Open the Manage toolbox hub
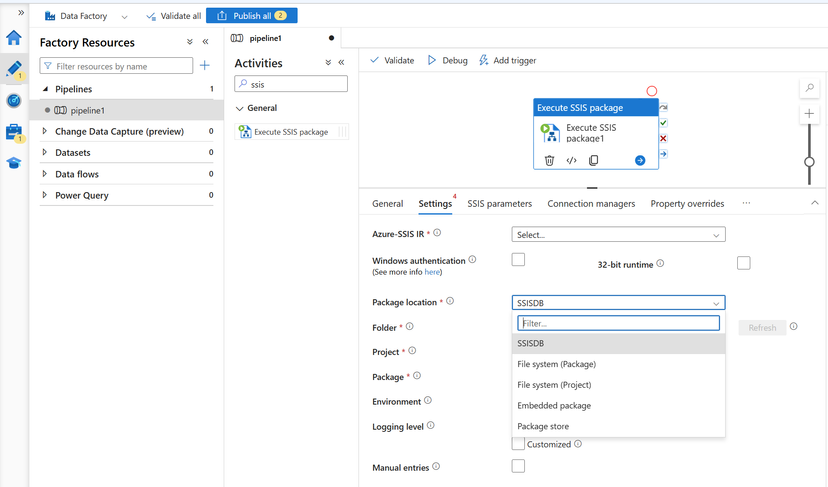This screenshot has height=487, width=828. coord(14,133)
